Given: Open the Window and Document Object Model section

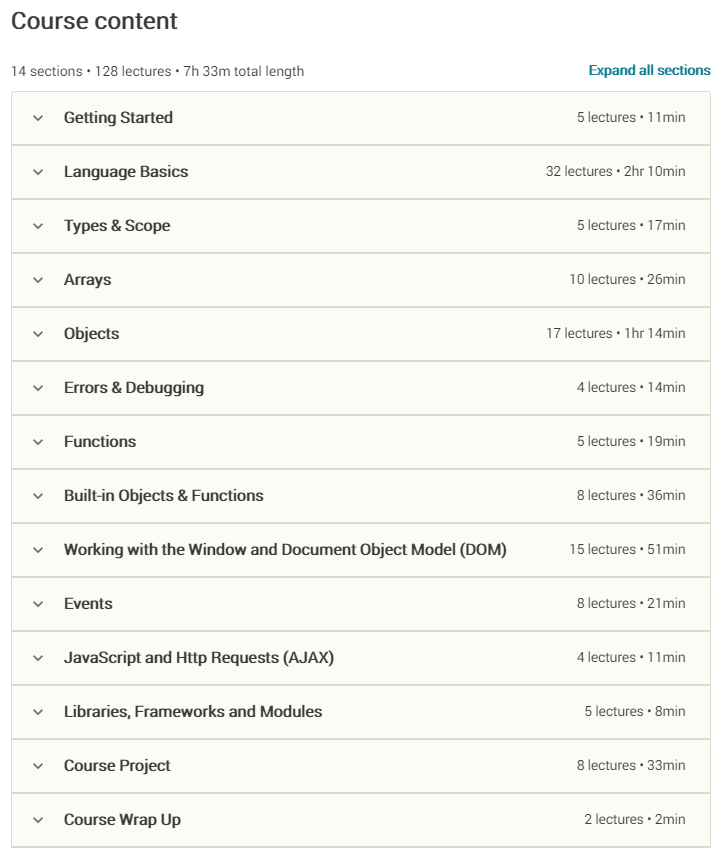Looking at the screenshot, I should tap(285, 550).
